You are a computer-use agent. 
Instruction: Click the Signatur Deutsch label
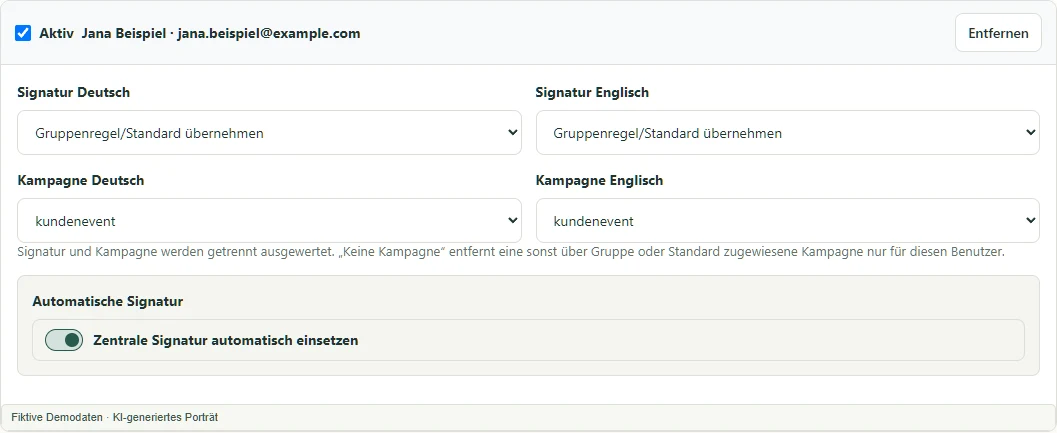(x=73, y=92)
